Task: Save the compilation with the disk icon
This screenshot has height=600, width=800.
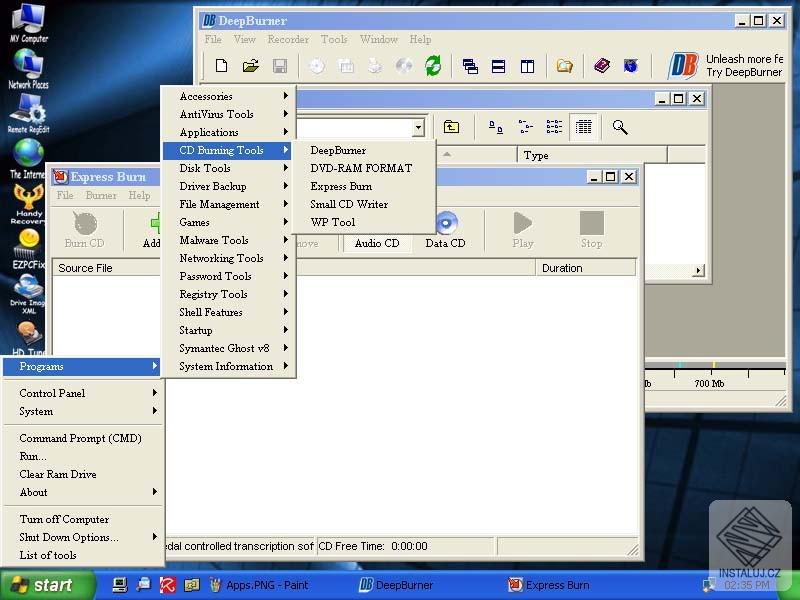Action: pos(281,66)
